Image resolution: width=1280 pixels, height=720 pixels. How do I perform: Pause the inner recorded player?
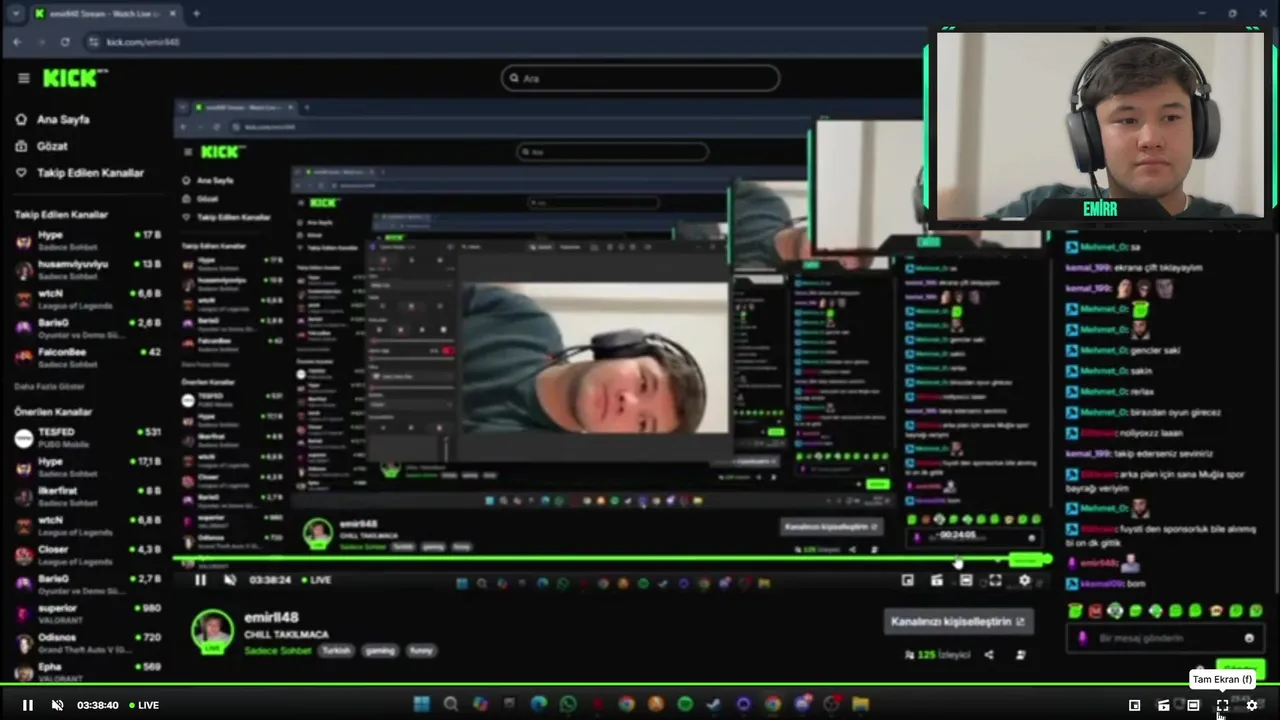[200, 580]
